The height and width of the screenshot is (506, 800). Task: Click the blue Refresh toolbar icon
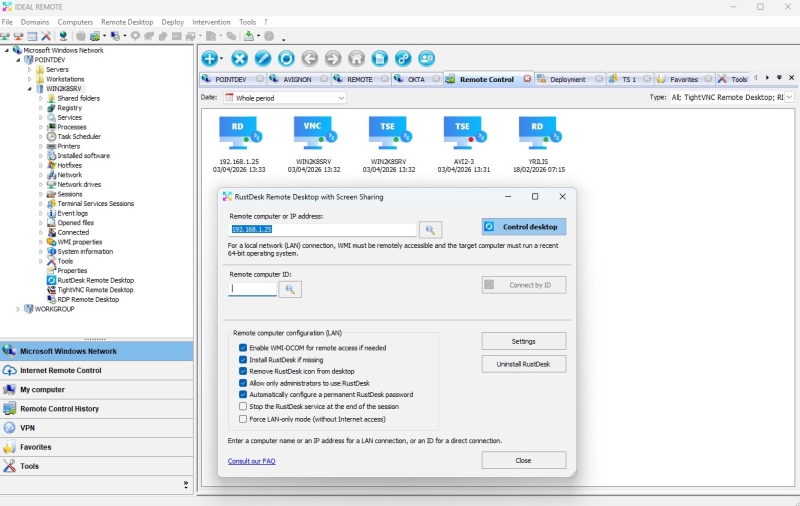[286, 59]
